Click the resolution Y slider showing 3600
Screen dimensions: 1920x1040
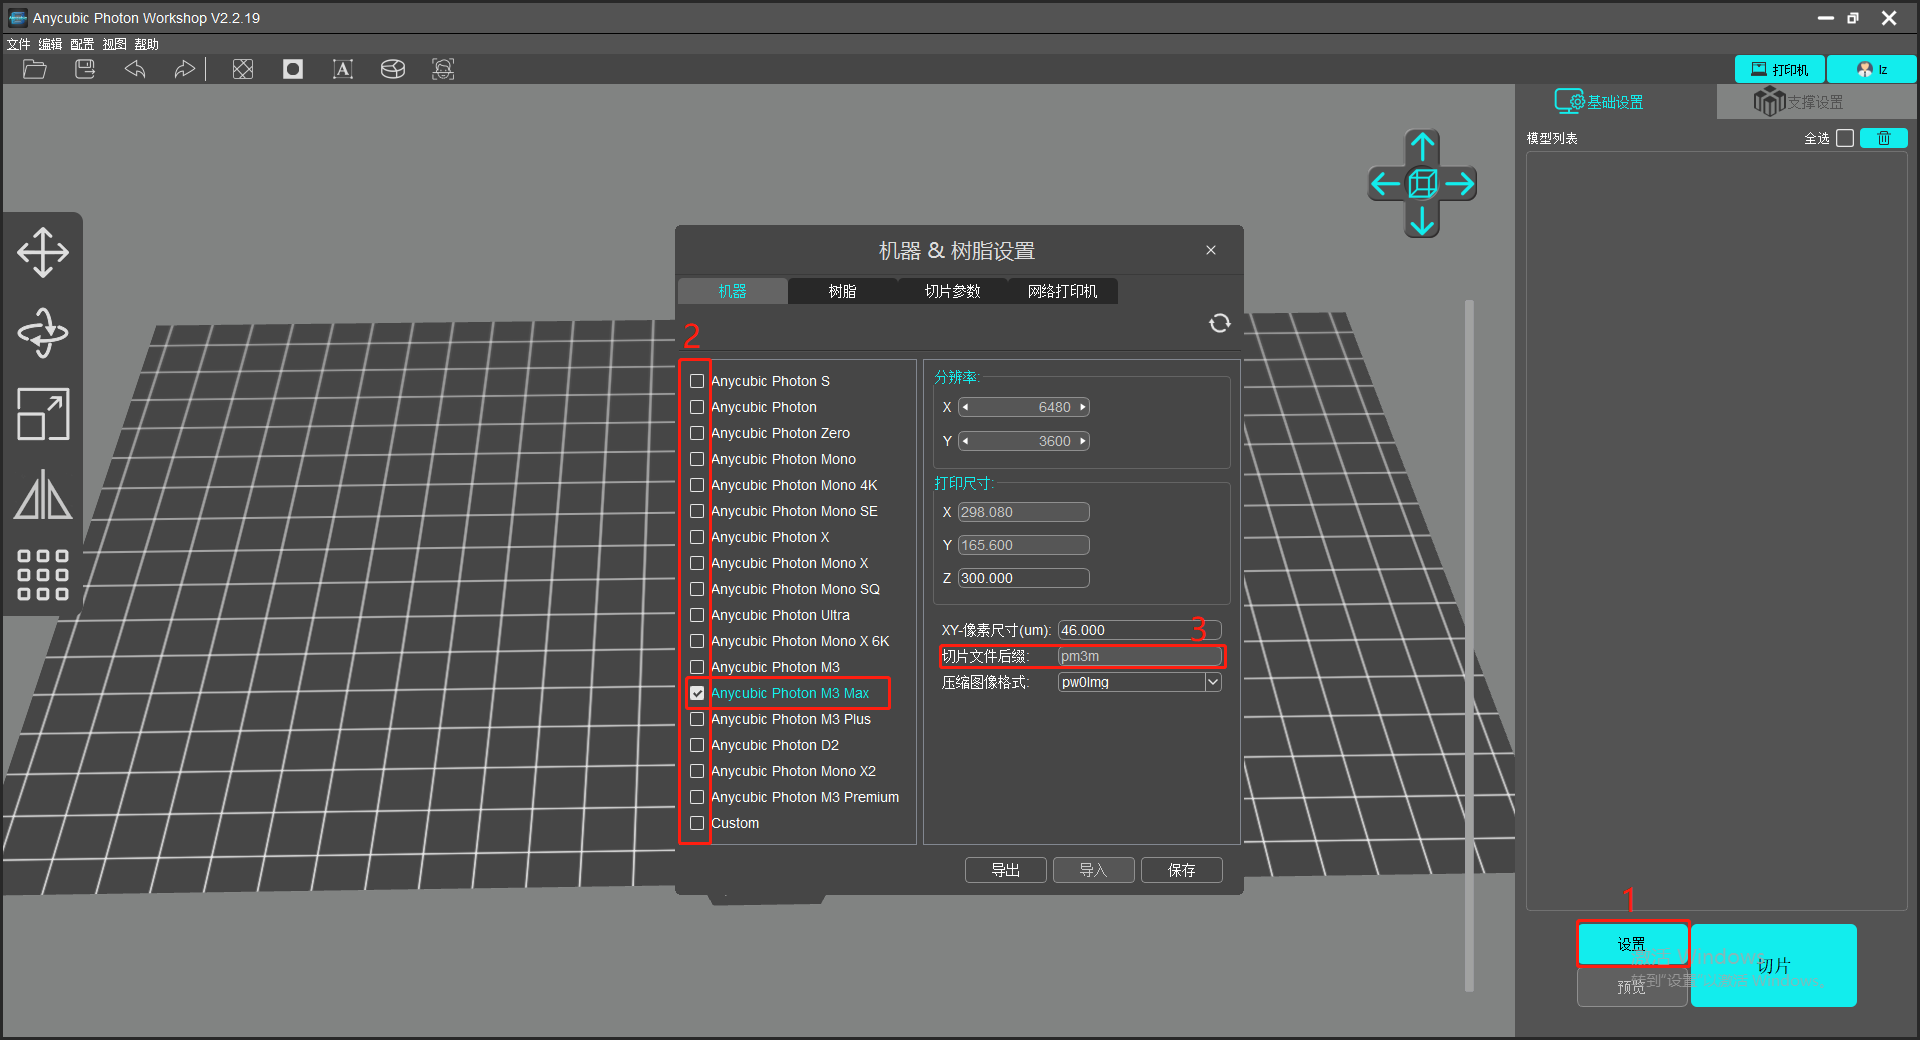pyautogui.click(x=1024, y=441)
